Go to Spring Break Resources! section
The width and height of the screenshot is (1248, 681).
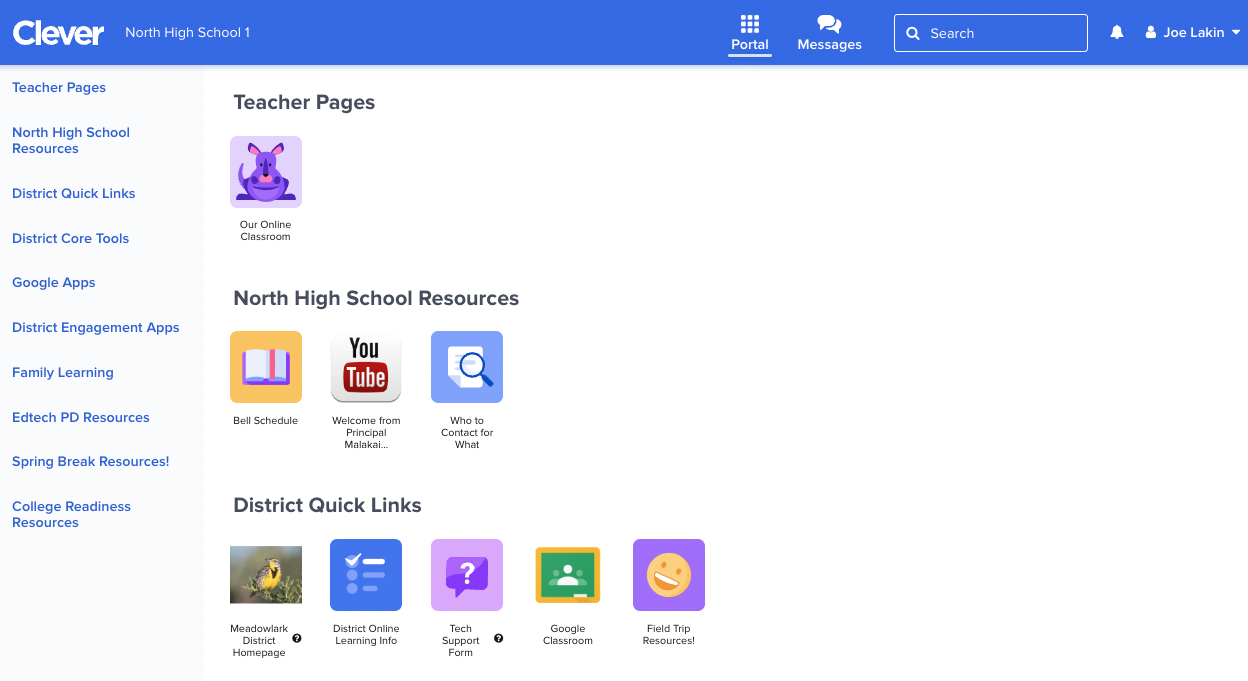coord(90,461)
